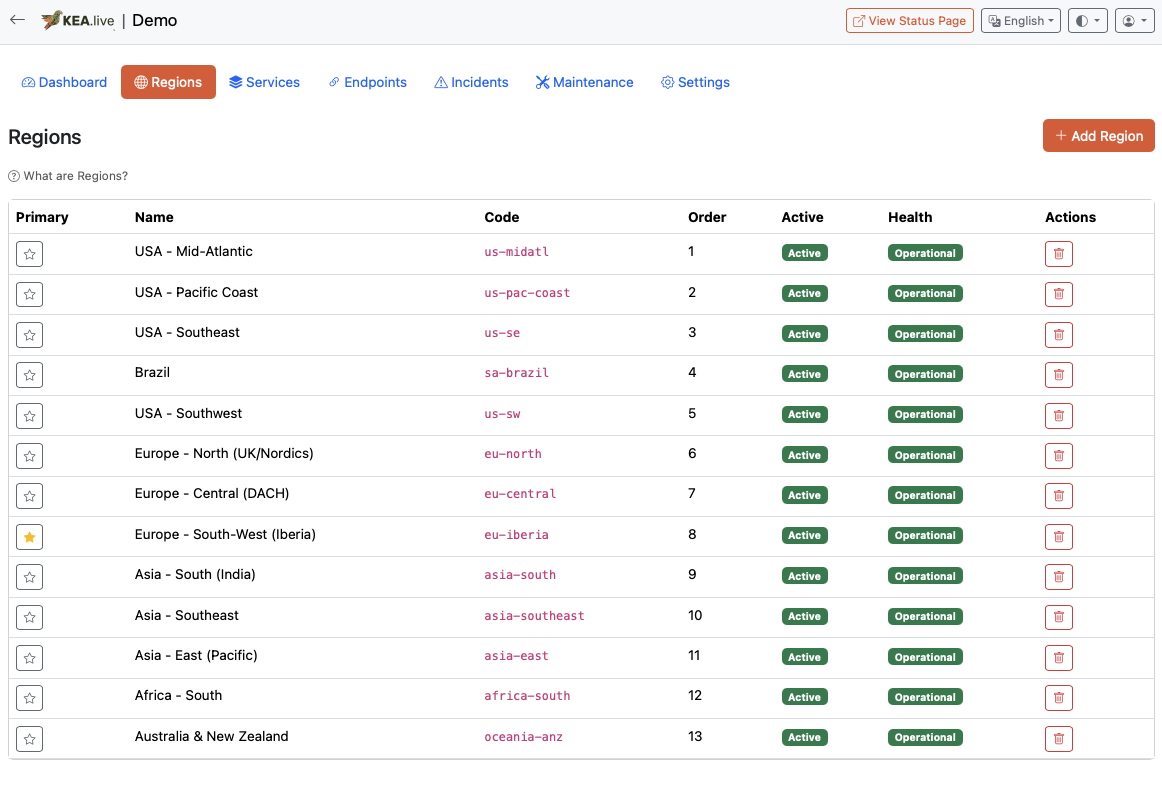Delete the USA - Pacific Coast region
Screen dimensions: 1162x799
pos(1058,294)
